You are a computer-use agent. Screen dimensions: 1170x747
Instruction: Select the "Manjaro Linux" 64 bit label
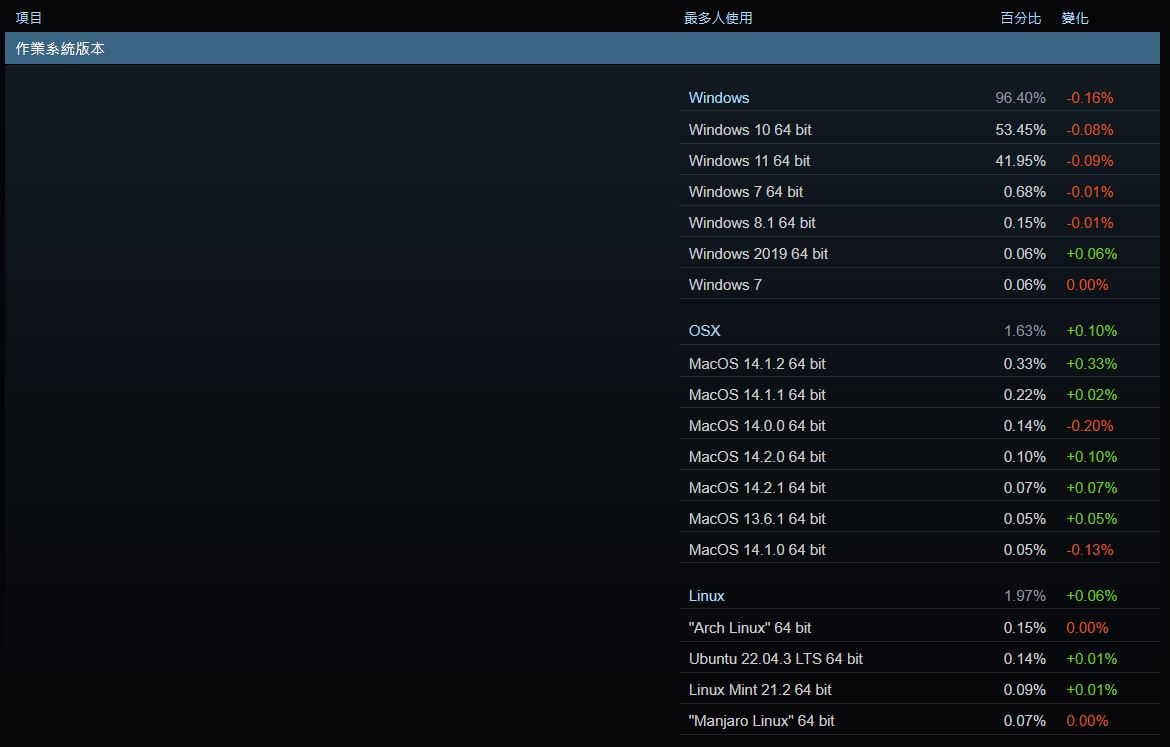pos(761,721)
